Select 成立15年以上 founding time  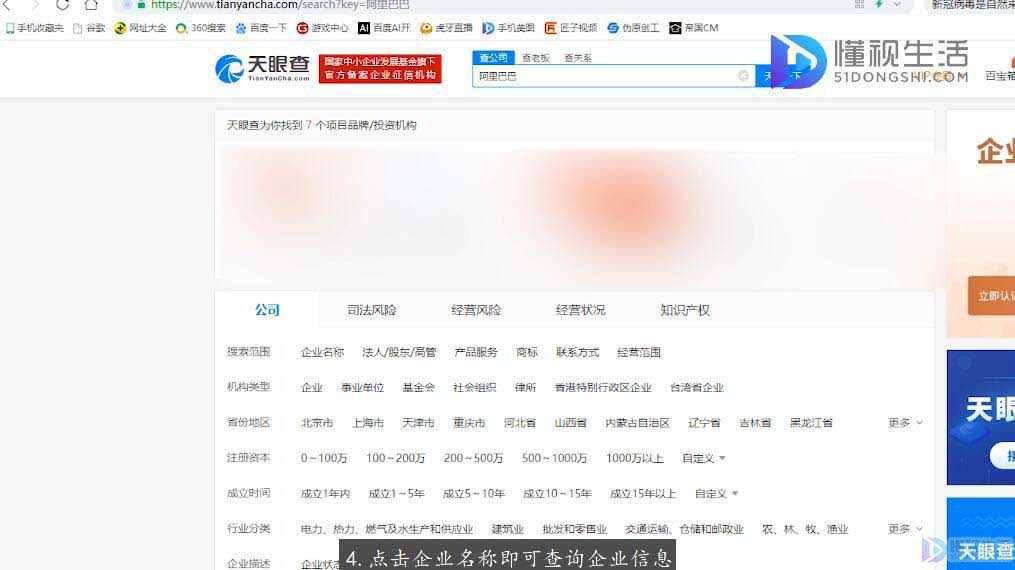pyautogui.click(x=643, y=494)
